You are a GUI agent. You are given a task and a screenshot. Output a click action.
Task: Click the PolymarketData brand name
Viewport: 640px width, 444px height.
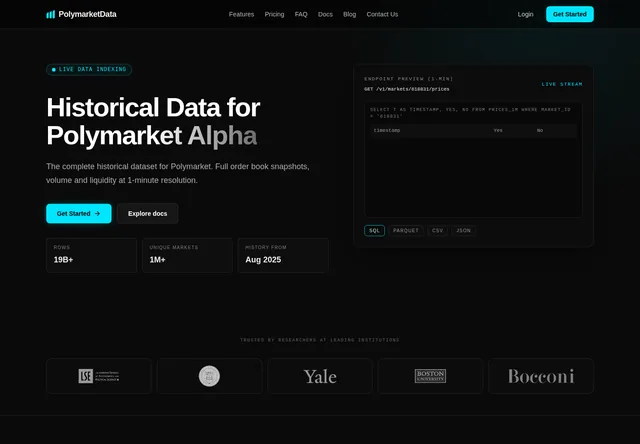pyautogui.click(x=87, y=14)
